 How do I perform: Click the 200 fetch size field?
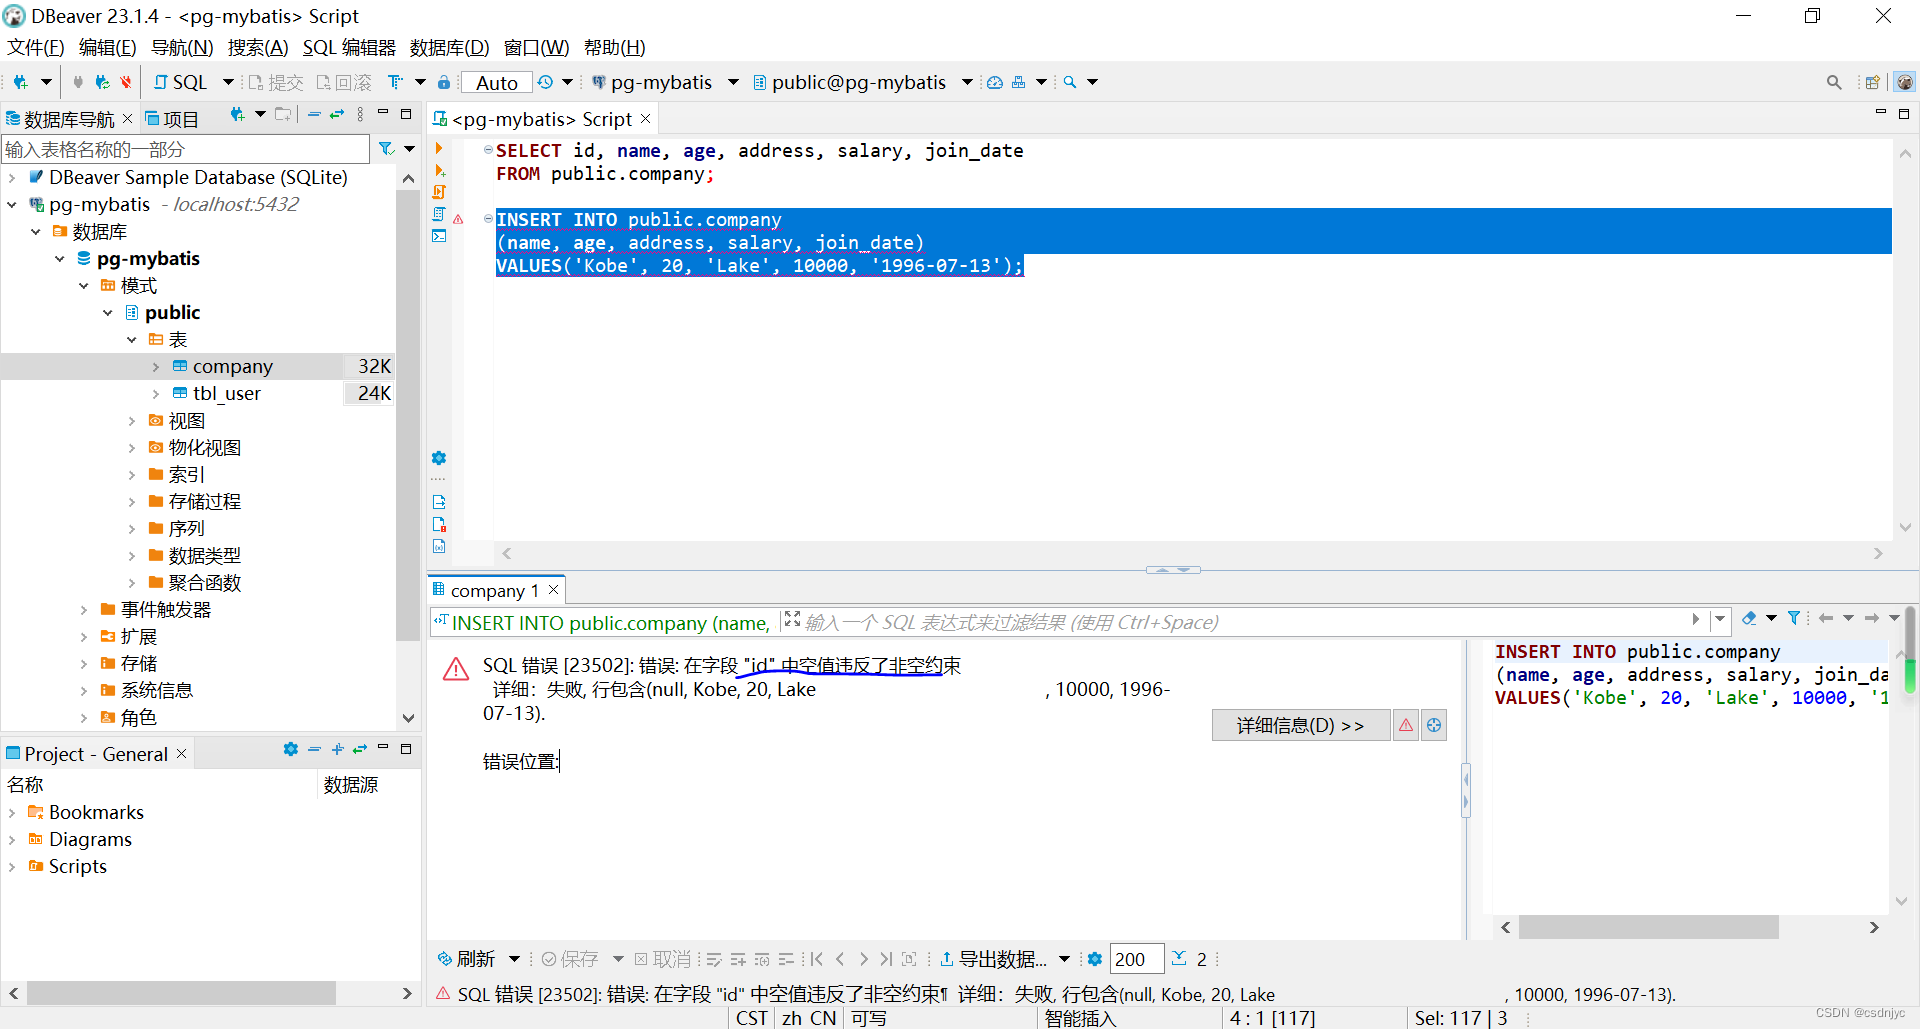click(x=1137, y=959)
